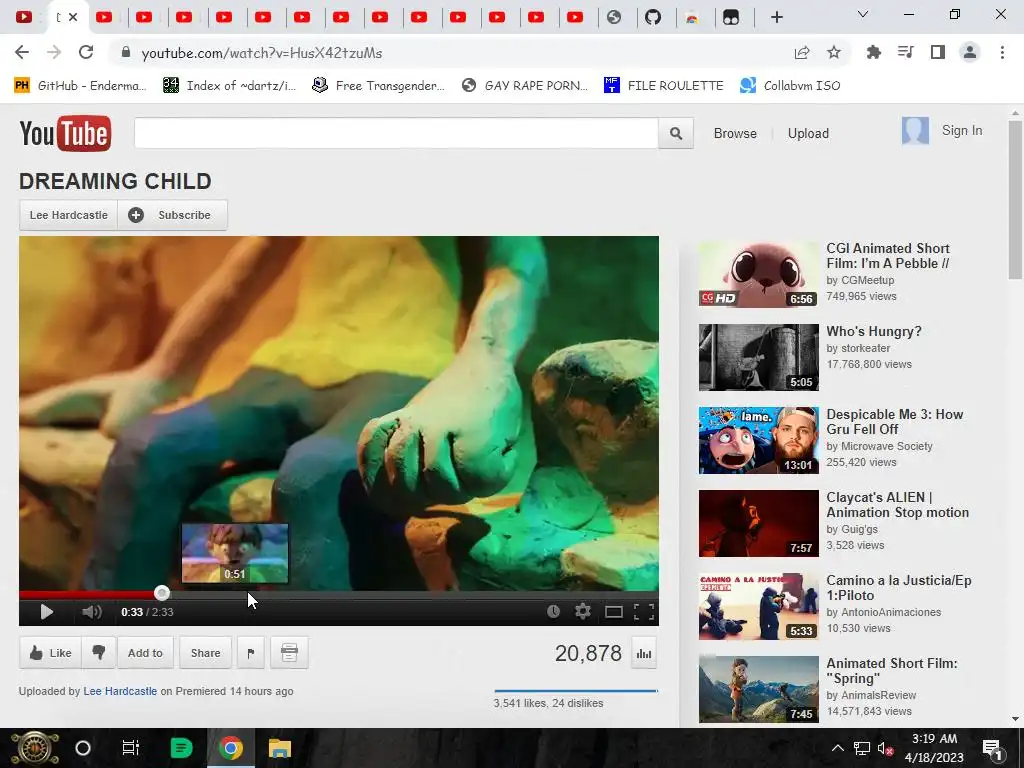Viewport: 1024px width, 768px height.
Task: Open the Start menu orb
Action: (35, 748)
